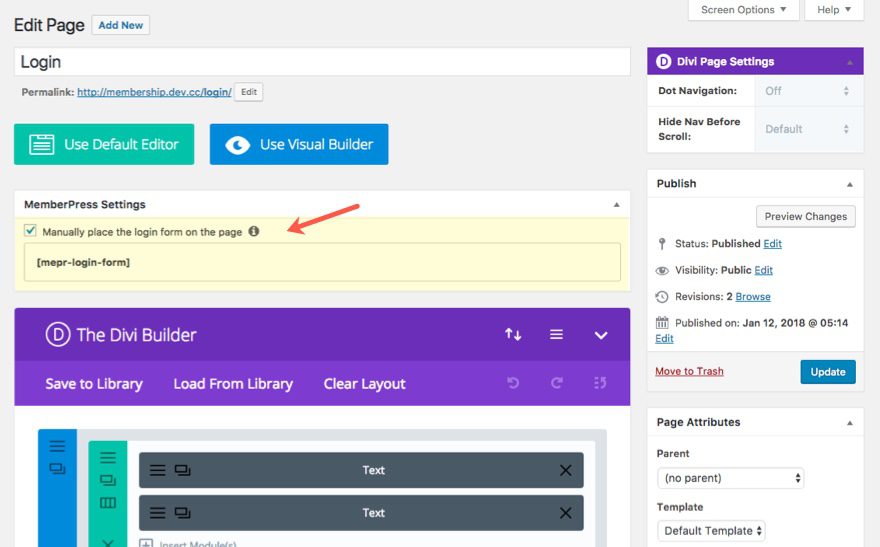Uncheck manually place login form checkbox
Viewport: 880px width, 547px height.
(30, 231)
